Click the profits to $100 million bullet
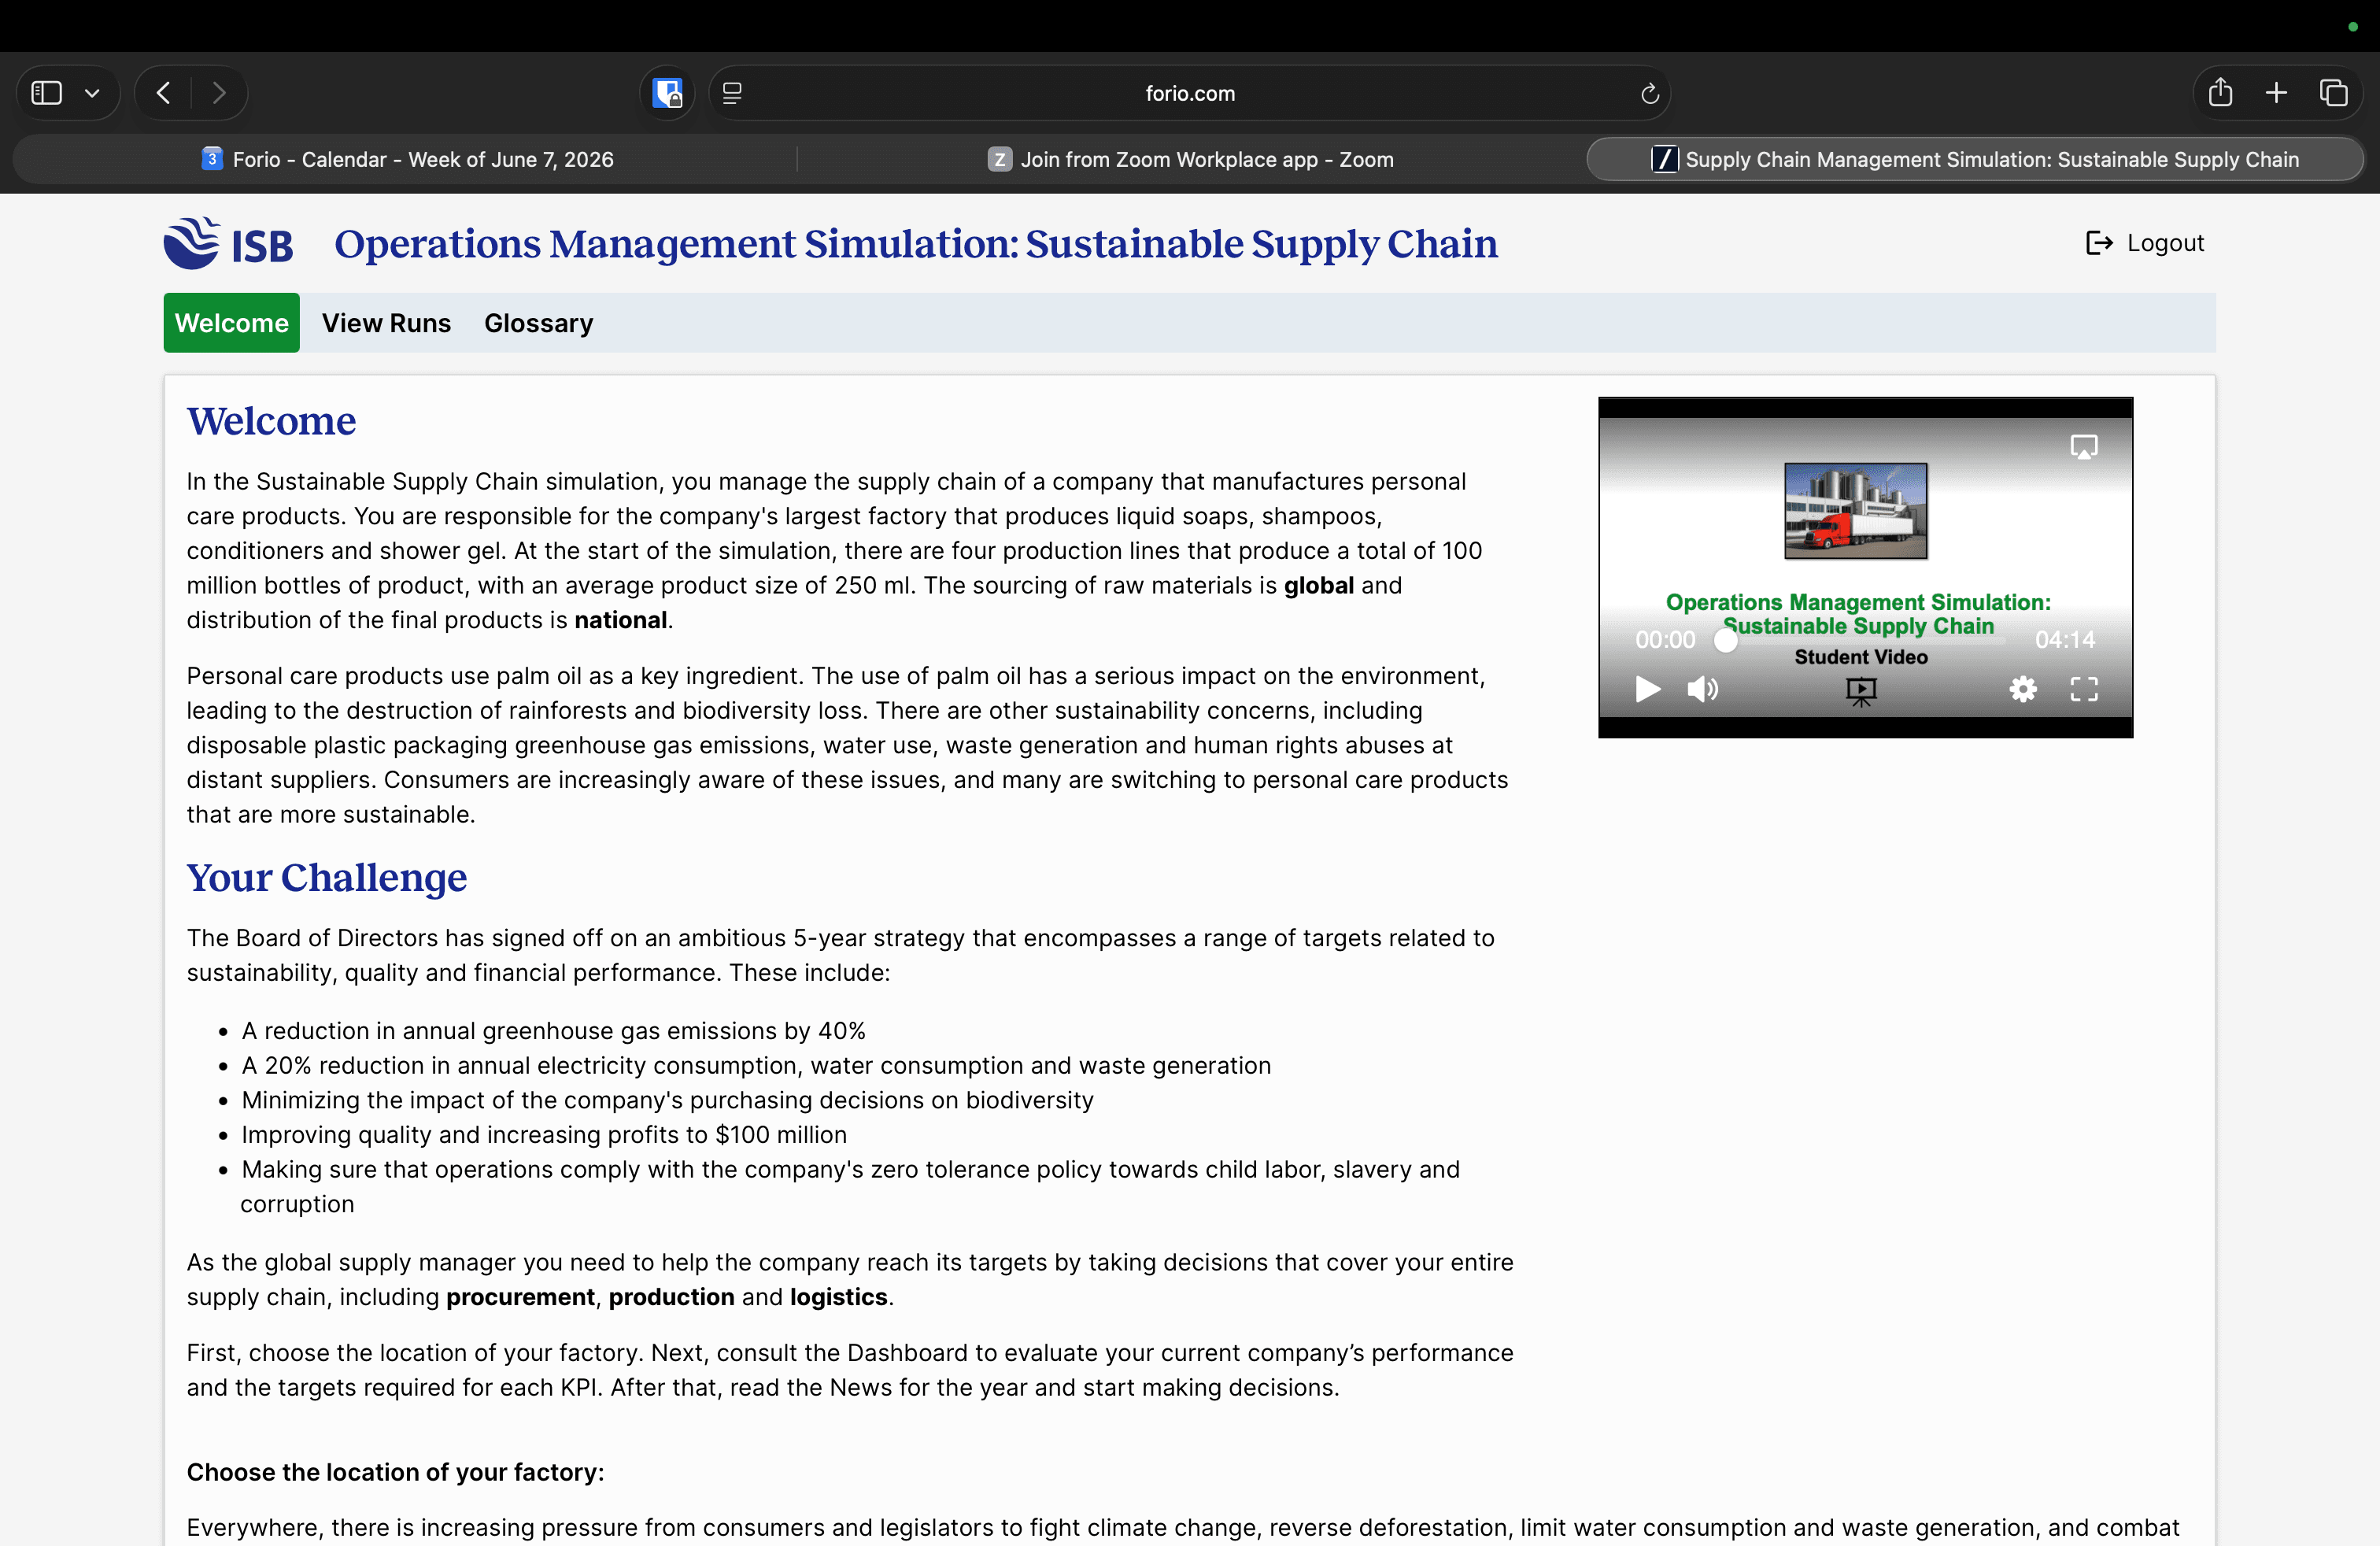 [544, 1135]
